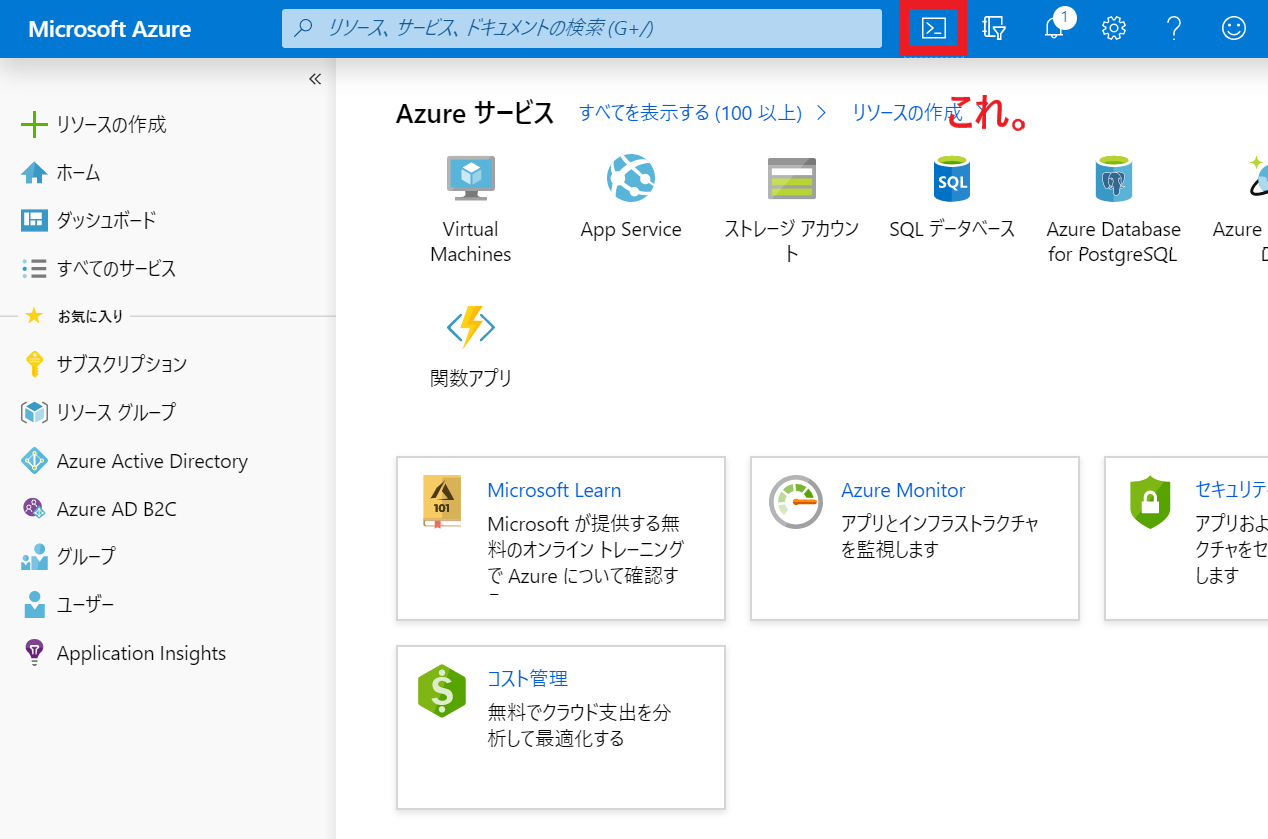Open Virtual Machines service icon
1268x839 pixels.
[x=470, y=180]
